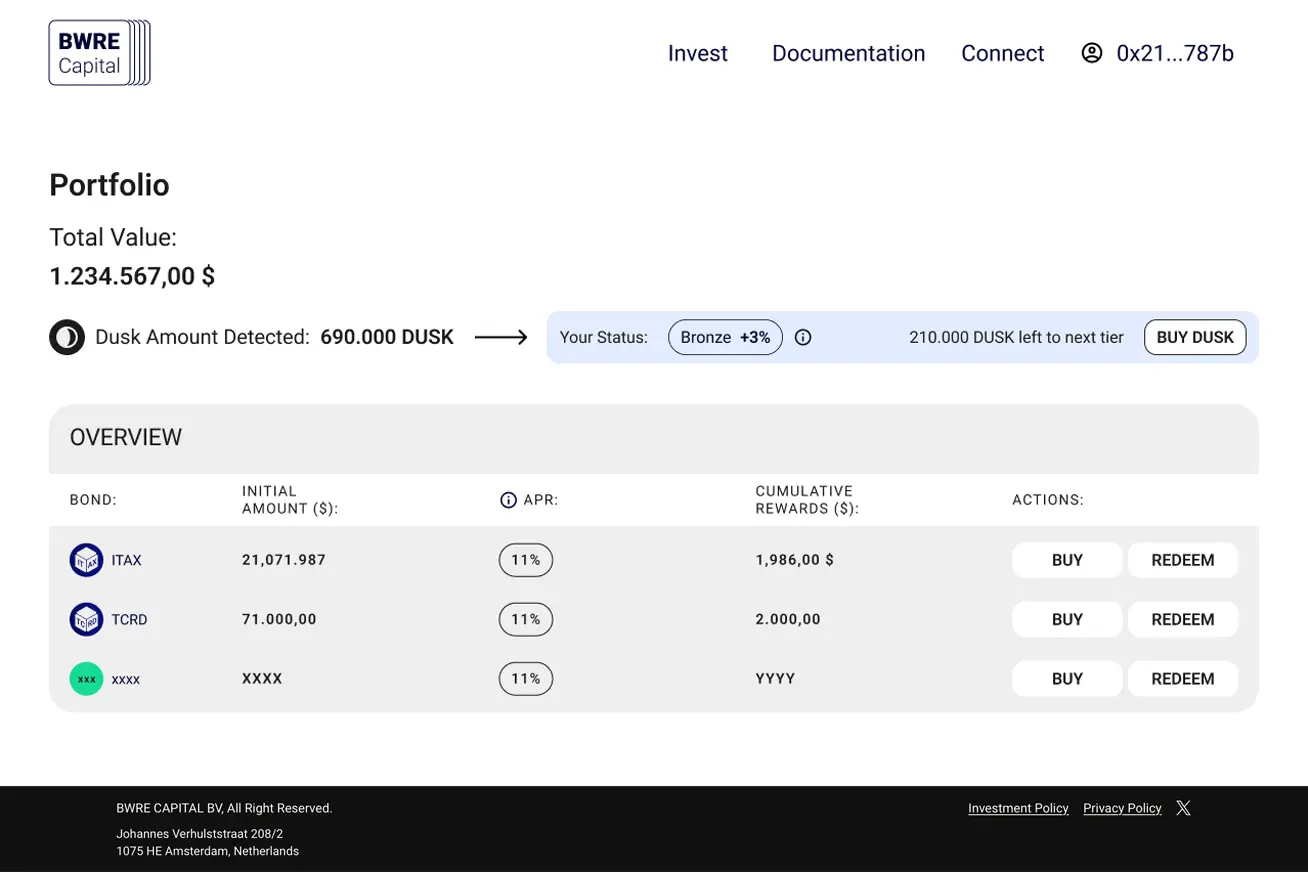Open the Documentation page
Image resolution: width=1308 pixels, height=872 pixels.
click(x=848, y=53)
